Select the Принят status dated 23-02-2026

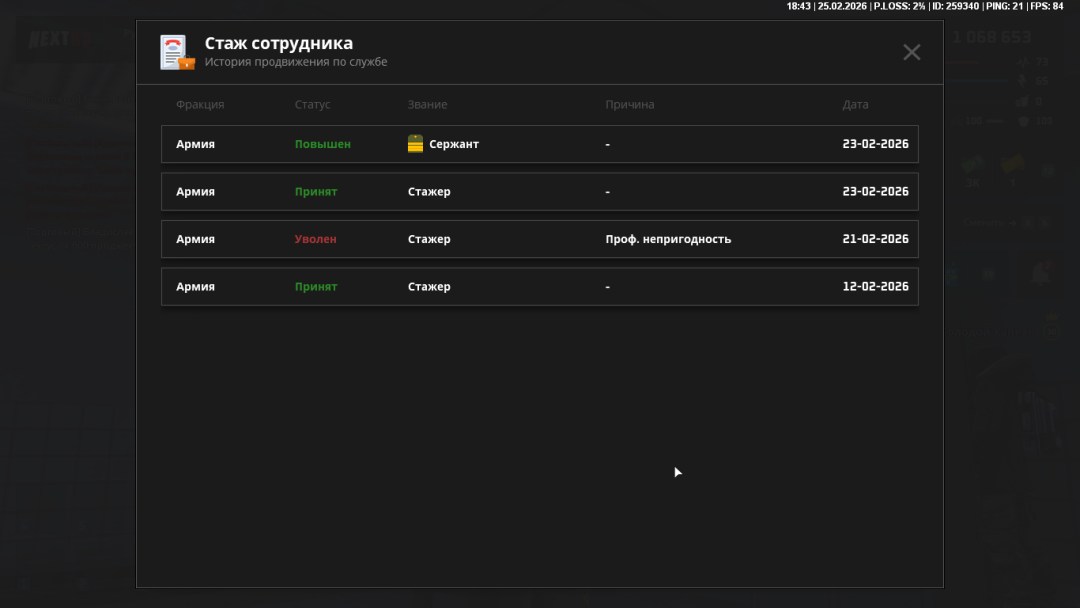[x=316, y=192]
